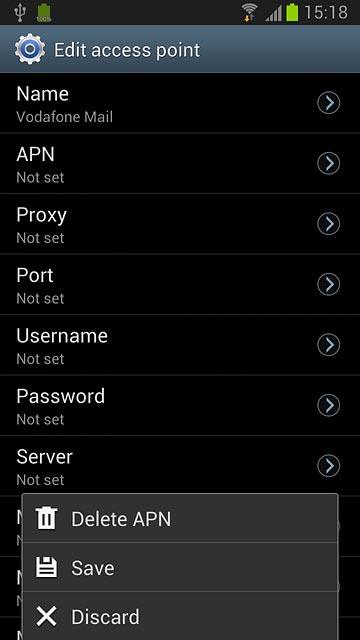Viewport: 360px width, 640px height.
Task: Tap the Wi-Fi status icon
Action: (249, 12)
